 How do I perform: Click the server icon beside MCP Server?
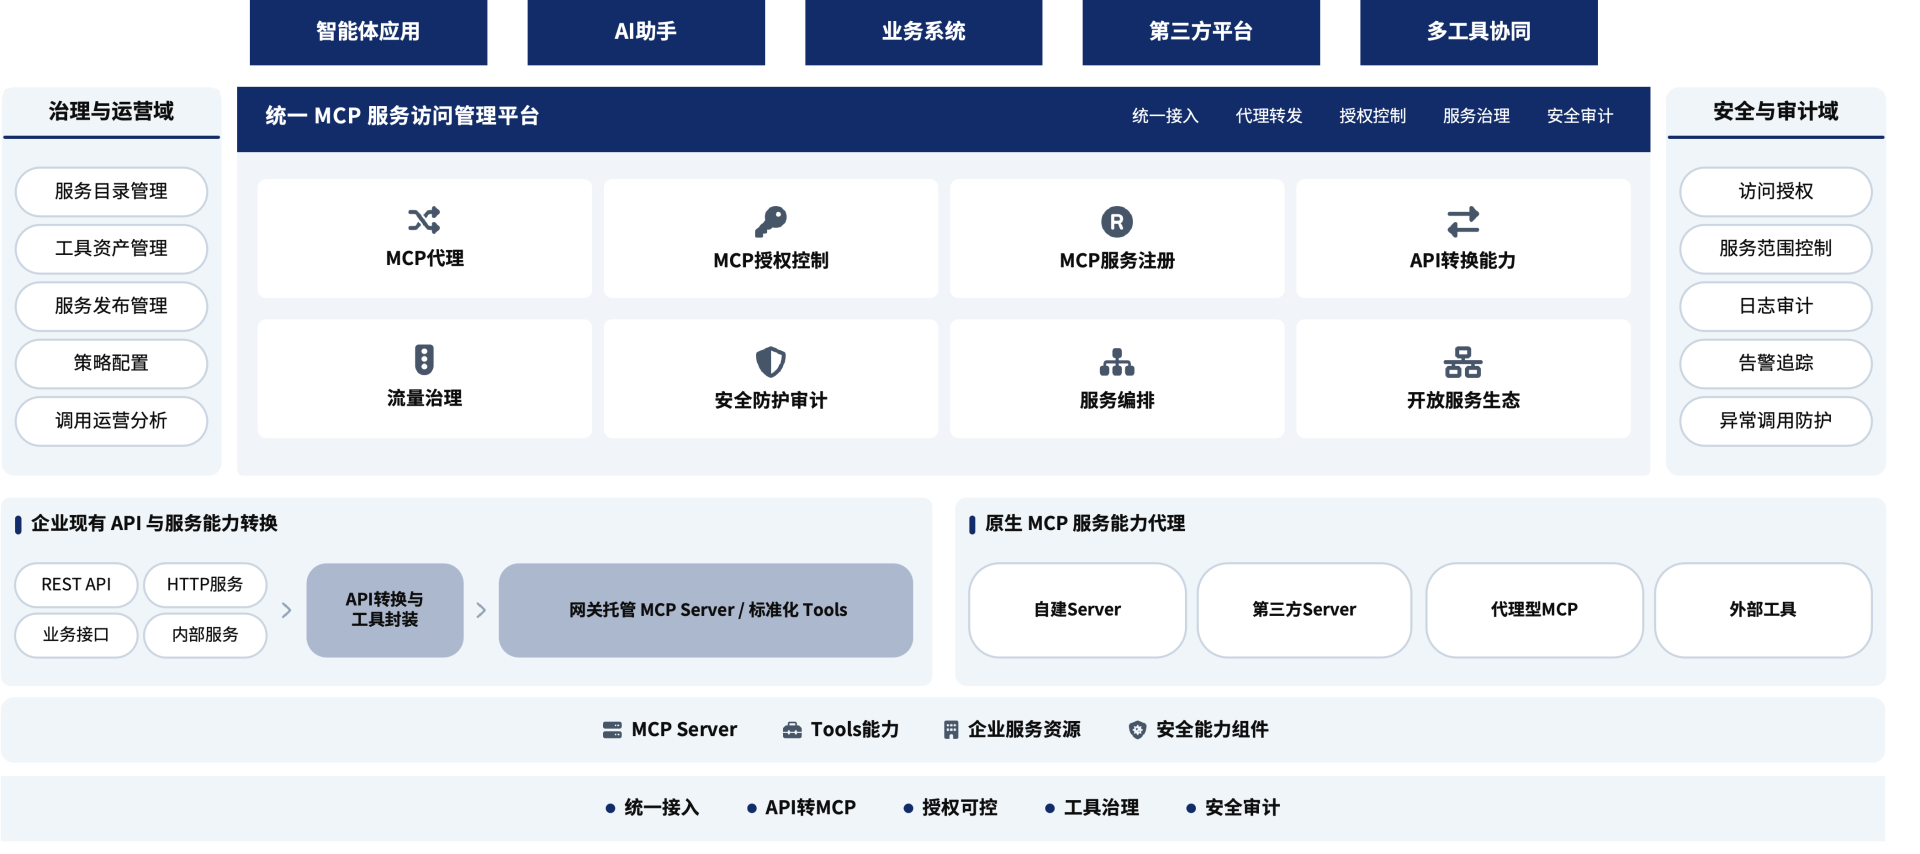[x=612, y=730]
